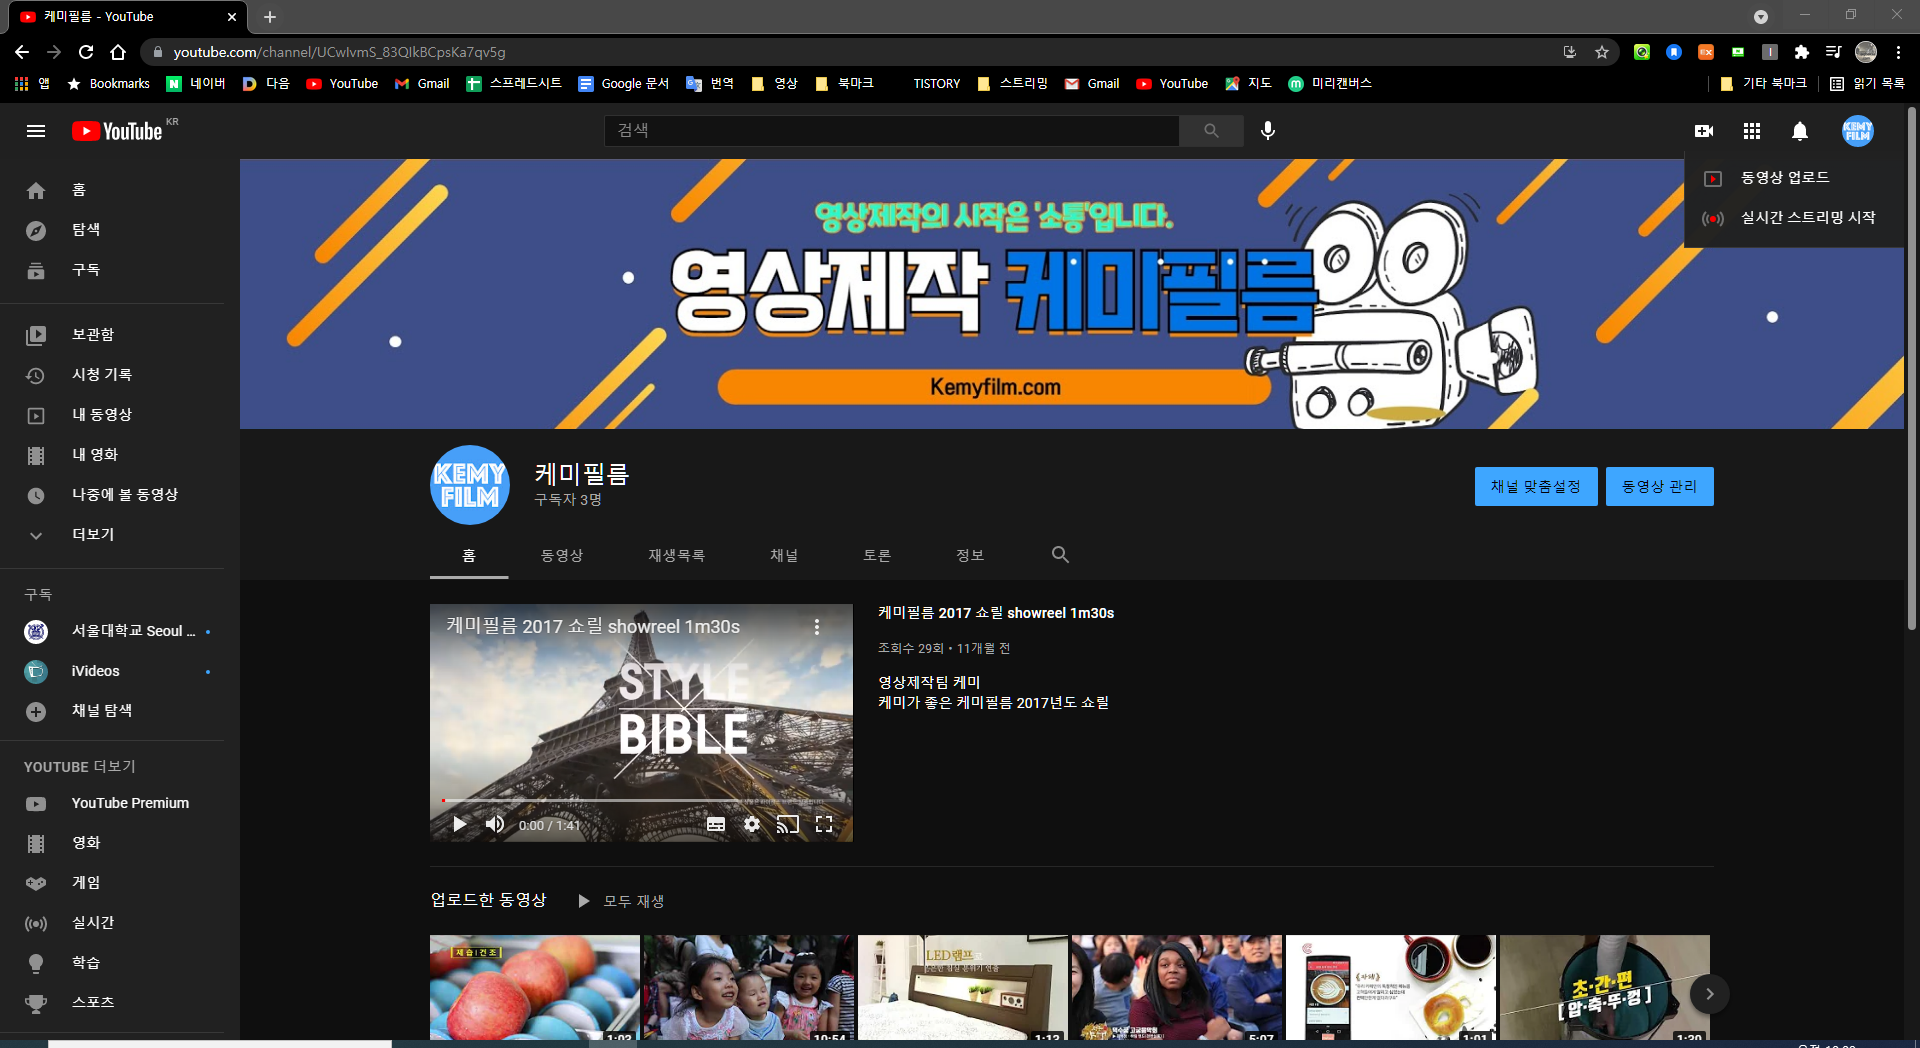The image size is (1920, 1048).
Task: Open notifications bell
Action: point(1800,131)
